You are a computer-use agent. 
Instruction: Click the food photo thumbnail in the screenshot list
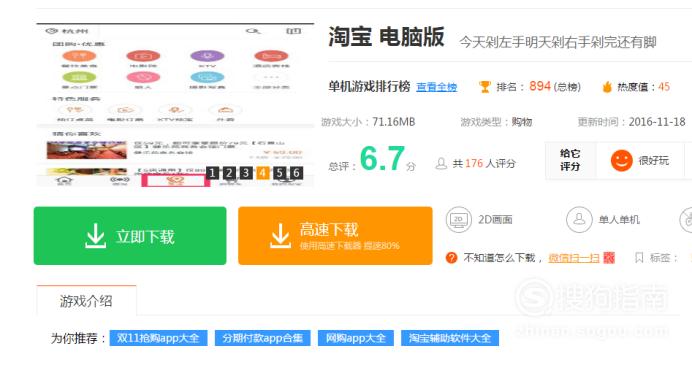pyautogui.click(x=86, y=150)
